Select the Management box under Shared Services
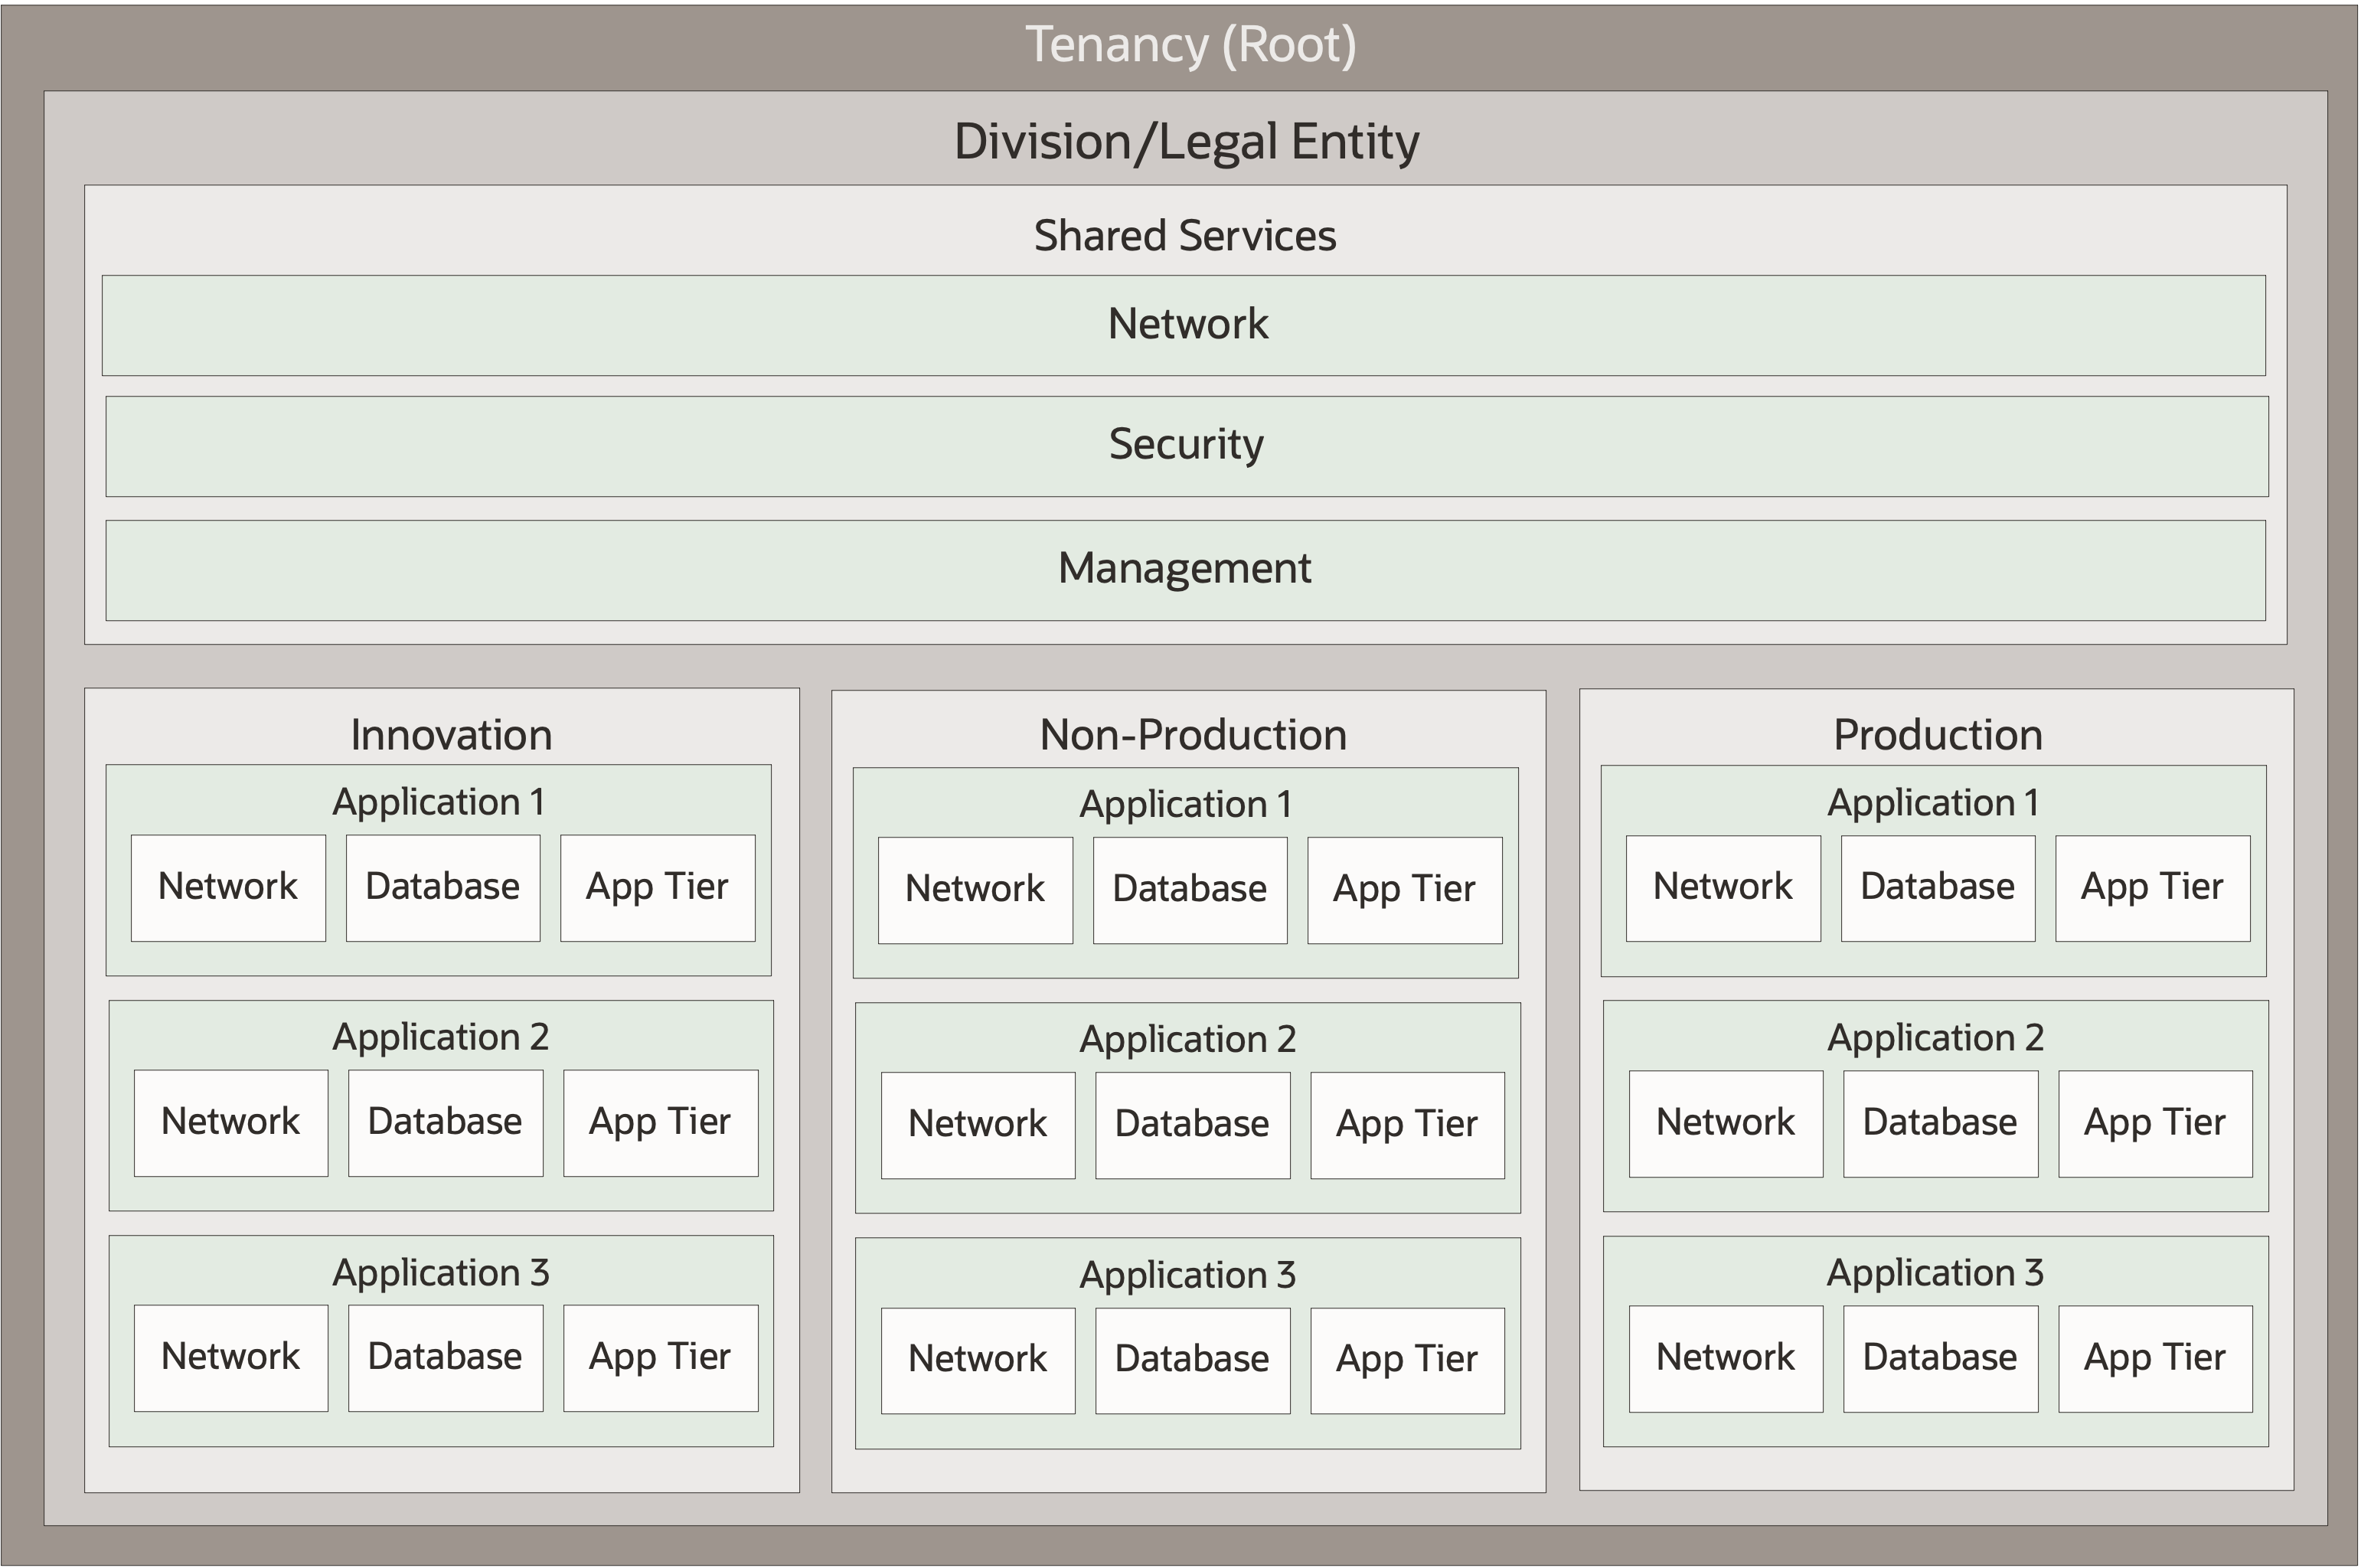This screenshot has width=2361, height=1568. 1186,571
